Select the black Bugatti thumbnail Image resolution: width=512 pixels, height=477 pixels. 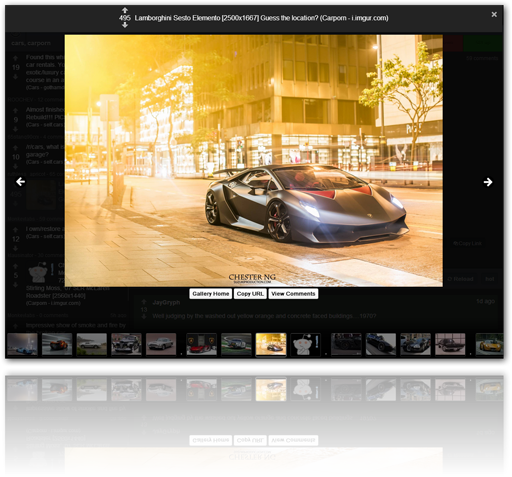[x=416, y=344]
